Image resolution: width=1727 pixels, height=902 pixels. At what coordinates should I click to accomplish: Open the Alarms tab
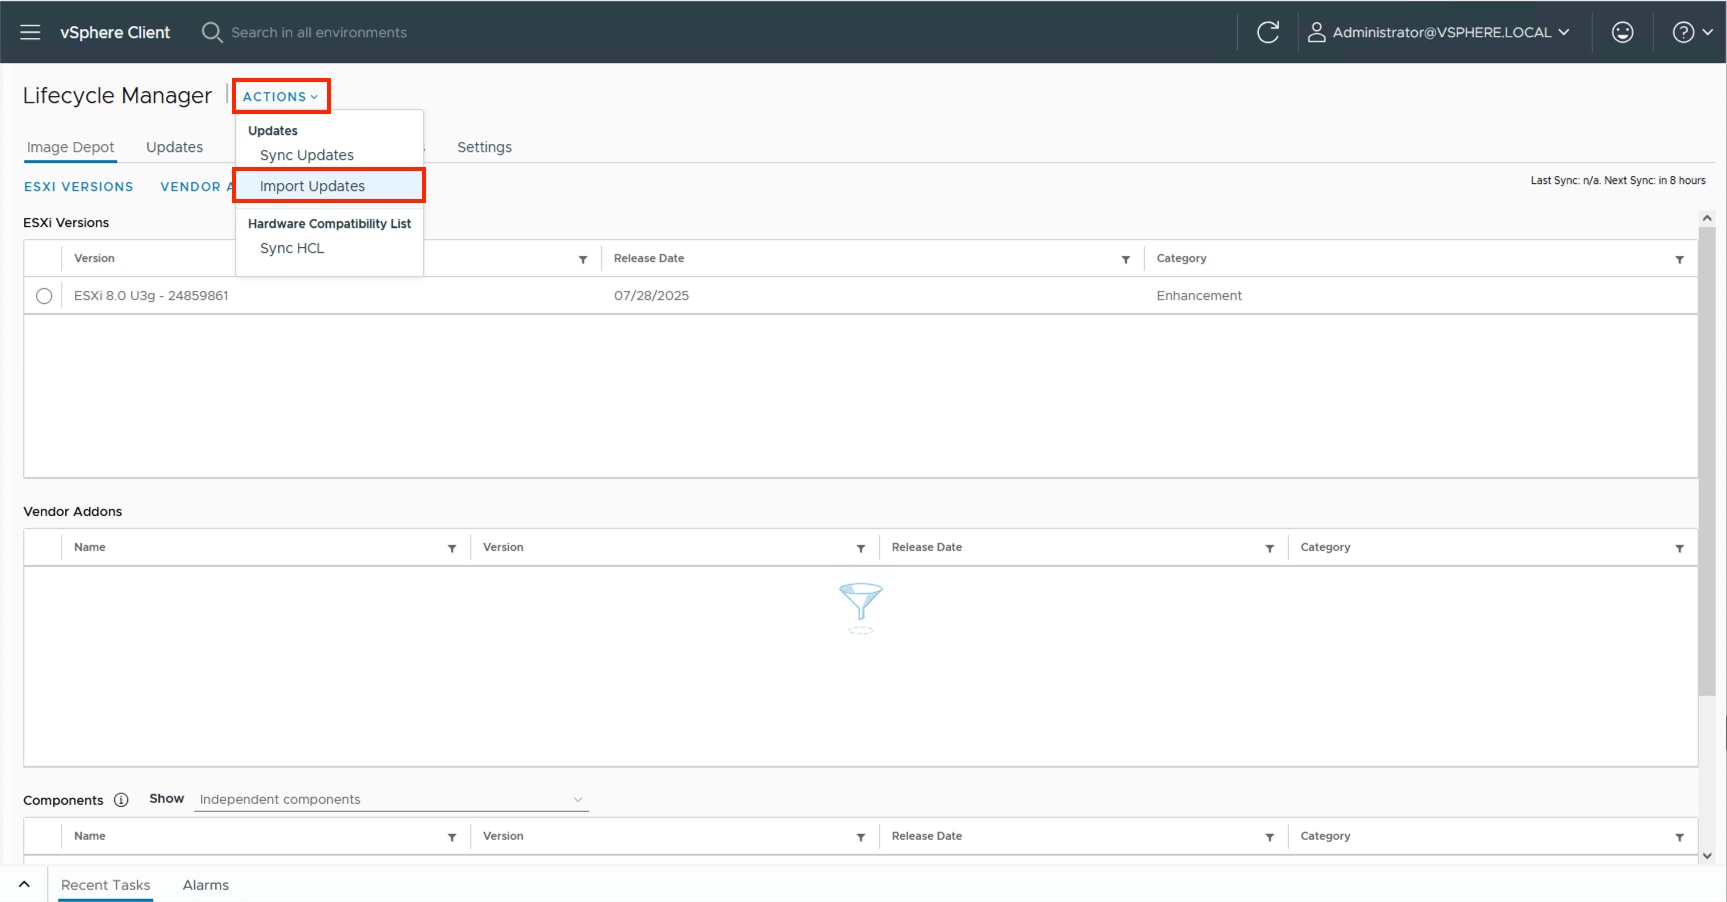206,885
